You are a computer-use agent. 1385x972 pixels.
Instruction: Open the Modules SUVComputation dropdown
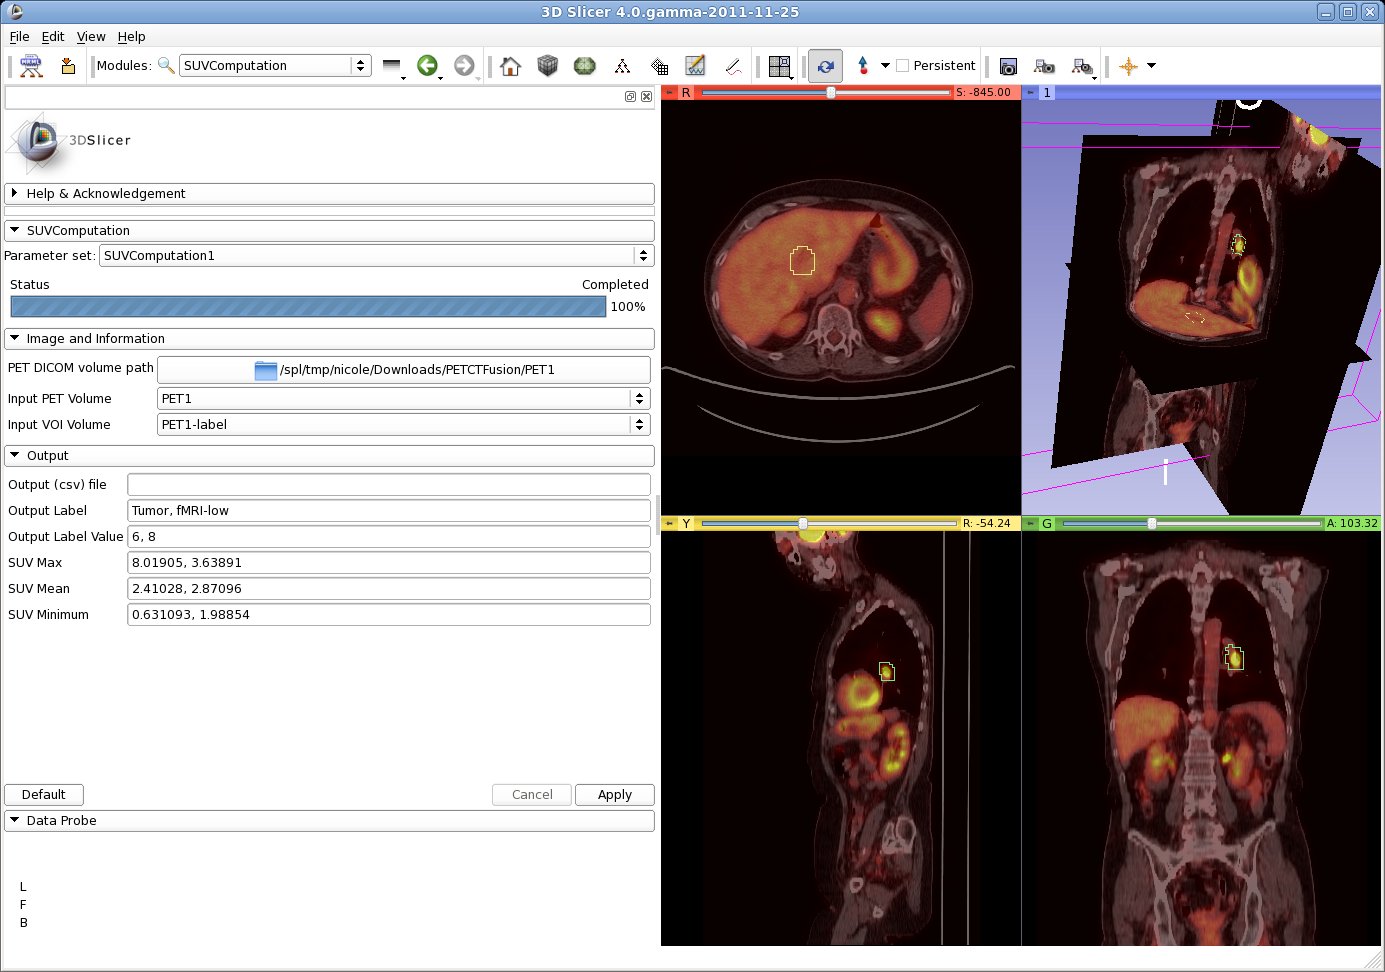[275, 66]
